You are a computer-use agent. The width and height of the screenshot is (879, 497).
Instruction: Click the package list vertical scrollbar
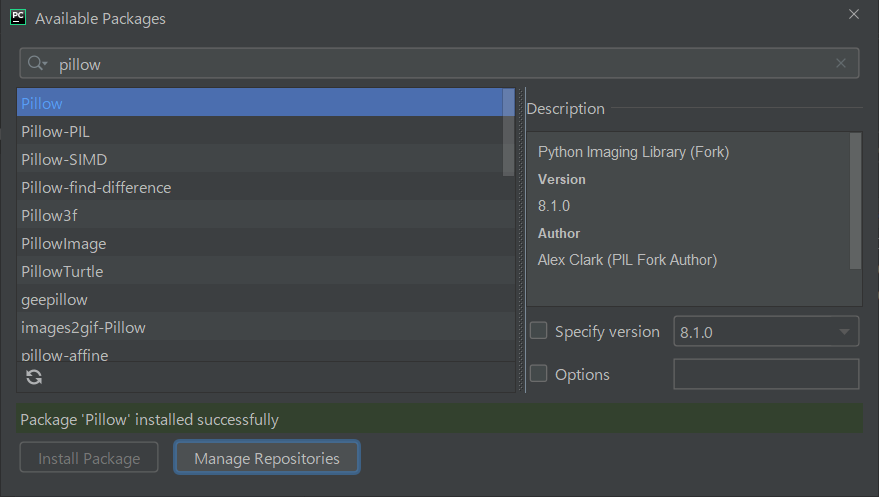click(509, 132)
